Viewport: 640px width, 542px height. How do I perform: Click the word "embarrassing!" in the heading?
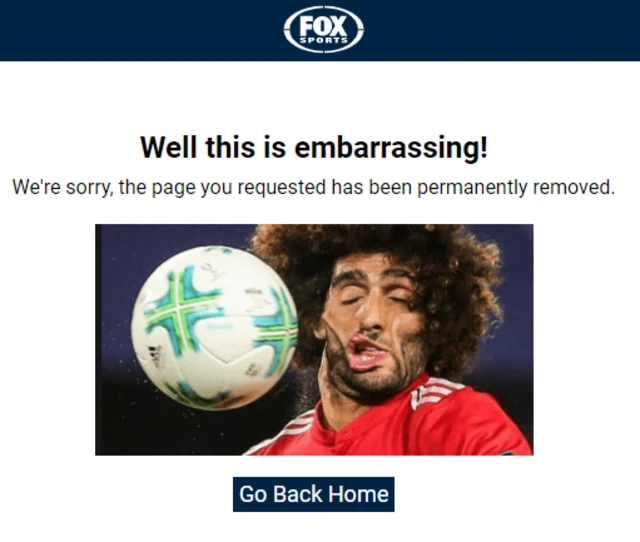(x=391, y=147)
